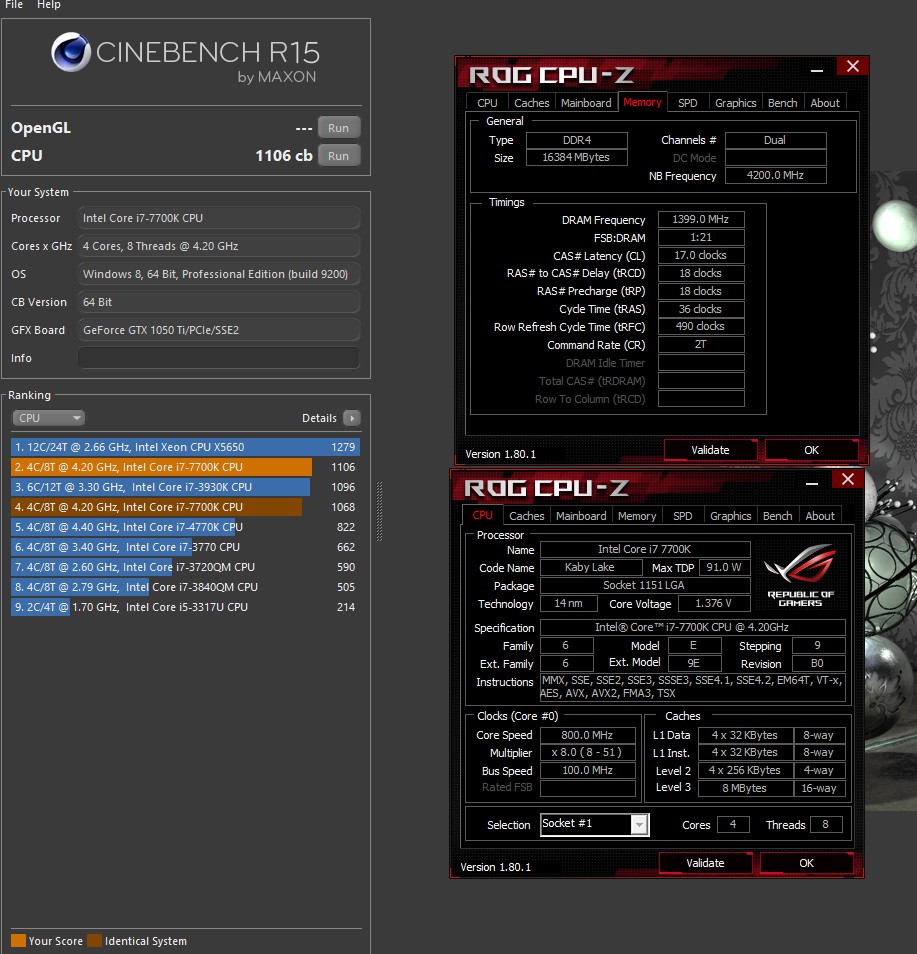Open the Help menu in Cinebench
Screen dimensions: 917x954
pos(49,5)
